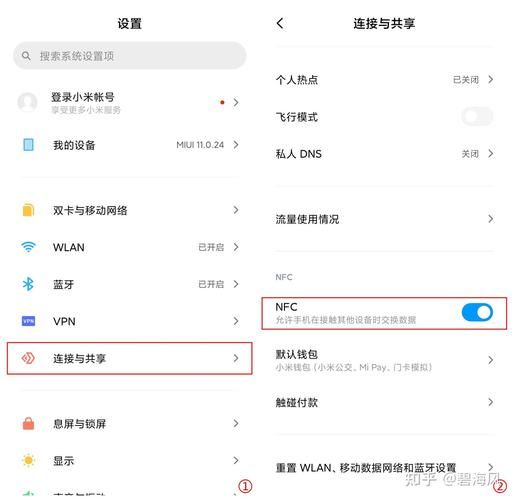This screenshot has height=500, width=514.
Task: Click the back arrow icon in header
Action: pyautogui.click(x=280, y=23)
